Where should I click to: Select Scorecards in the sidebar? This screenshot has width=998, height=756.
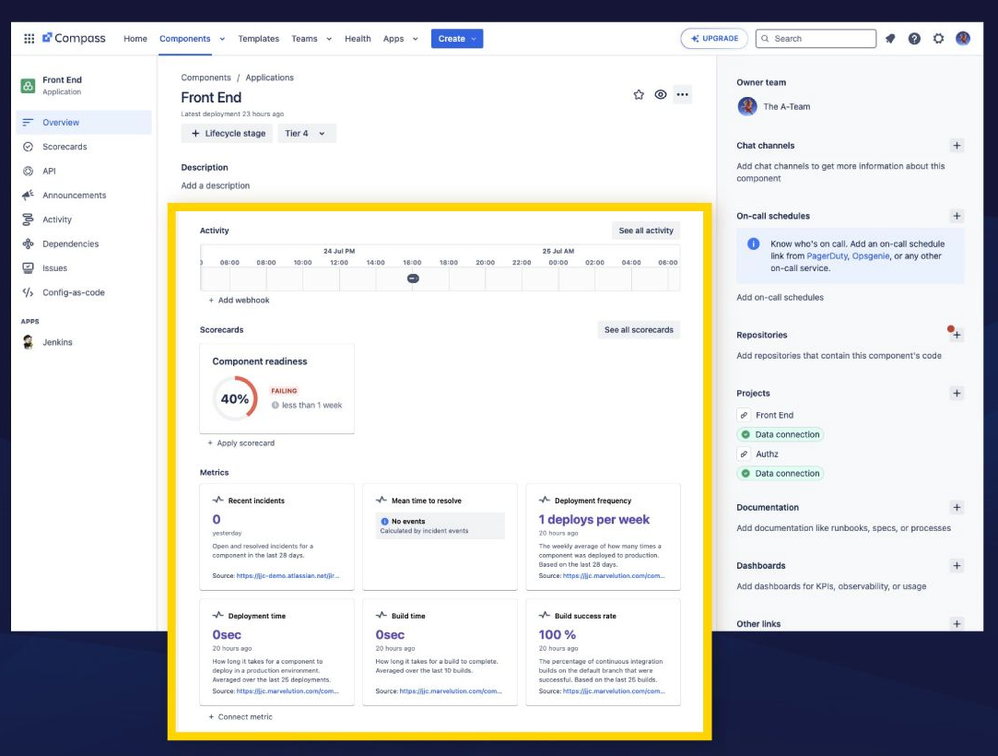click(x=84, y=147)
